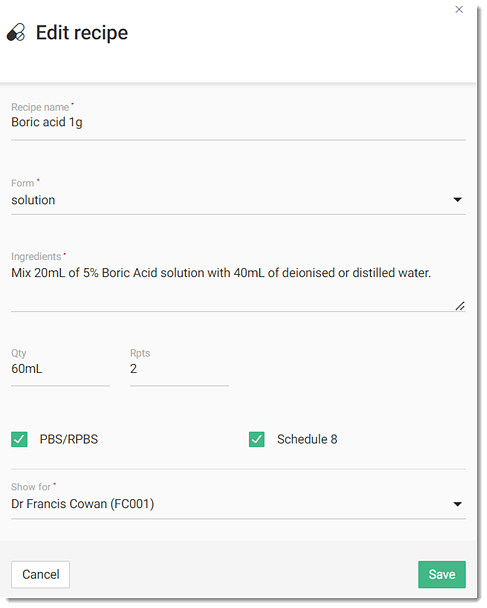Screen dimensions: 487x608
Task: Click Dr Francis Cowan (FC001) selection
Action: [x=83, y=504]
